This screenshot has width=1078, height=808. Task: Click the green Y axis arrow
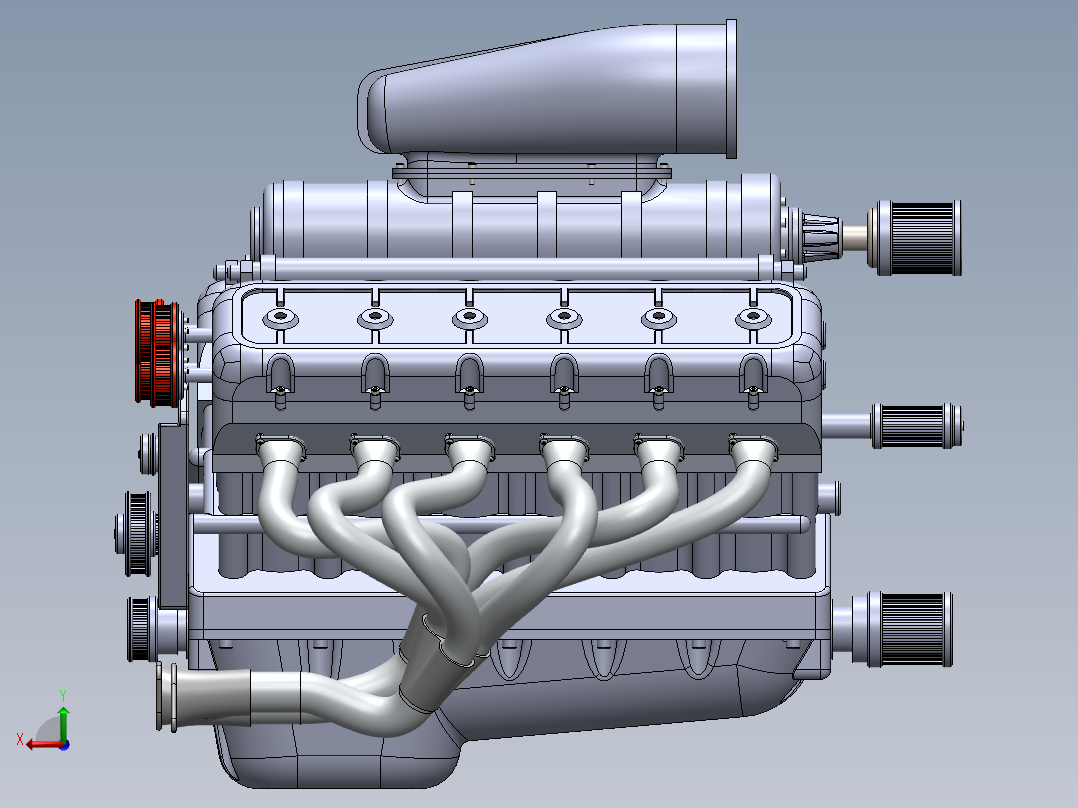[63, 722]
